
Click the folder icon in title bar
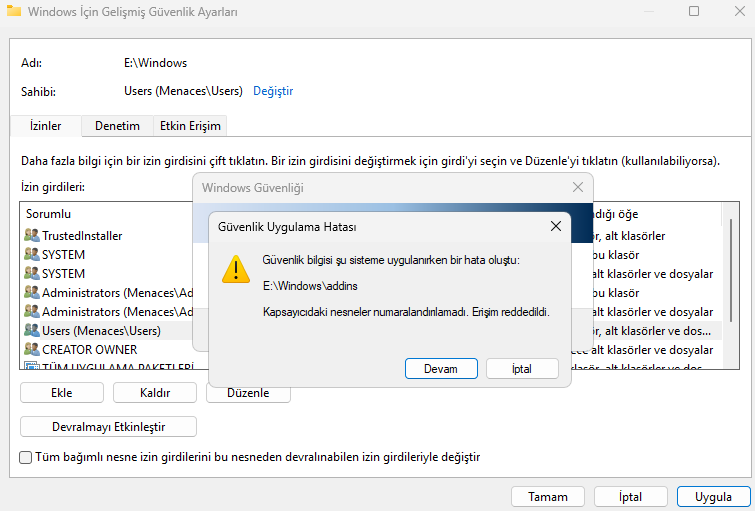click(14, 11)
